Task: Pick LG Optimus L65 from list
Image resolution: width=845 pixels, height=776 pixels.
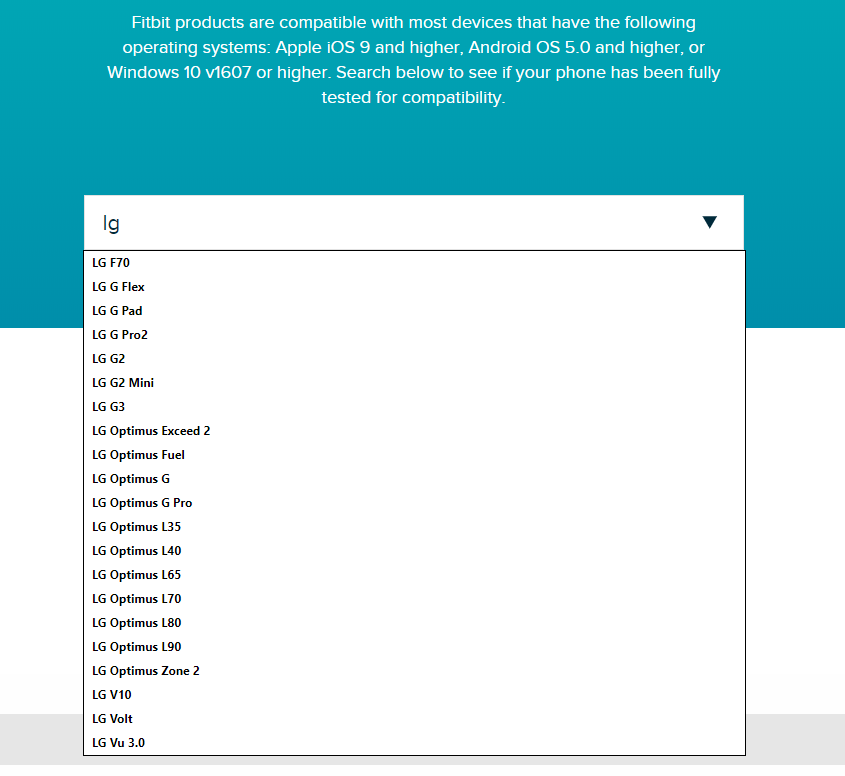Action: click(x=414, y=575)
